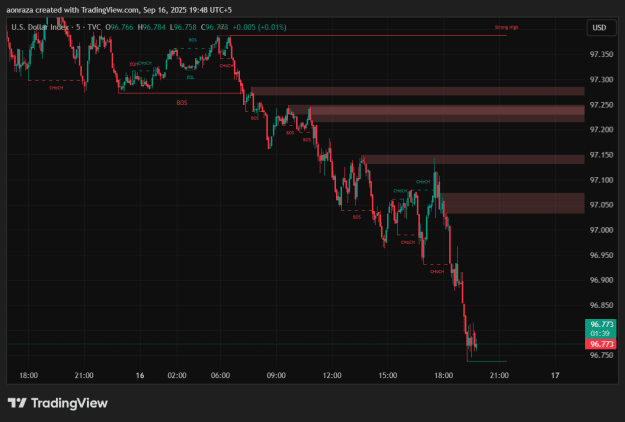Click the 01:39 bar countdown timer
The width and height of the screenshot is (625, 422).
[x=600, y=334]
